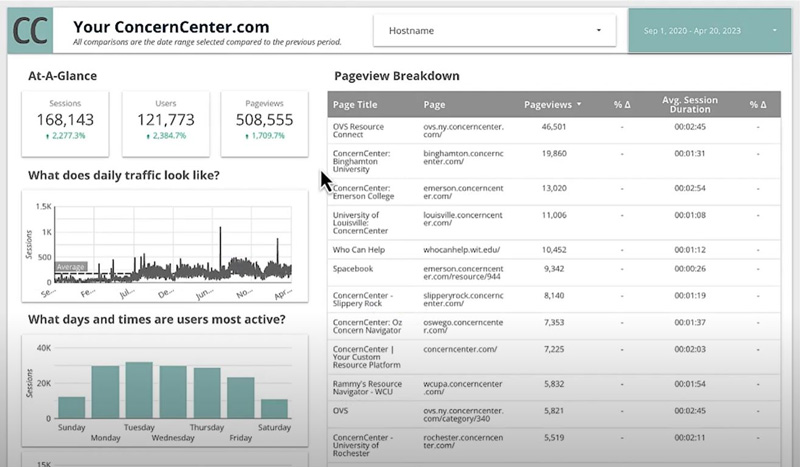
Task: Click the rochester.concerncenter.com/ page cell
Action: 463,441
